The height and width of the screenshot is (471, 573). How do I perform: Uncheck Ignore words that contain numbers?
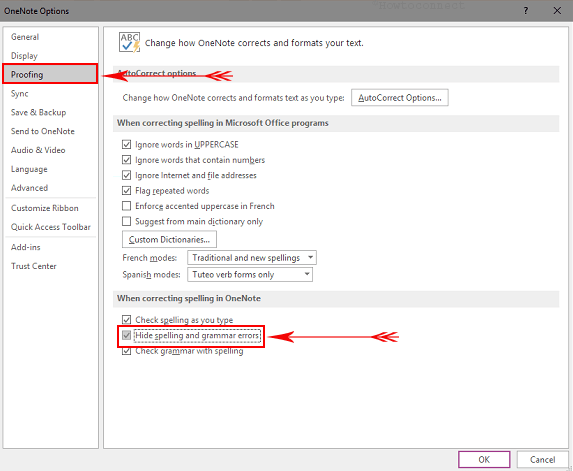coord(126,160)
